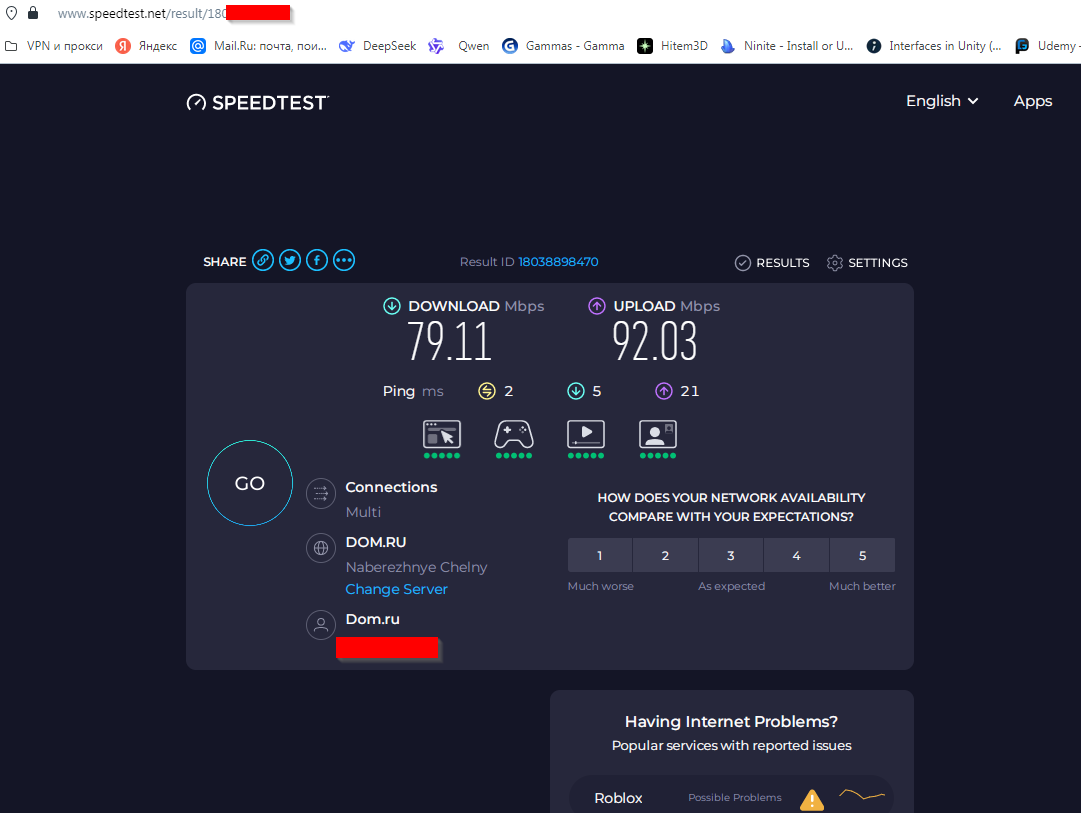Click the 79.11 download speed value
Screen dimensions: 1081x813
click(449, 341)
